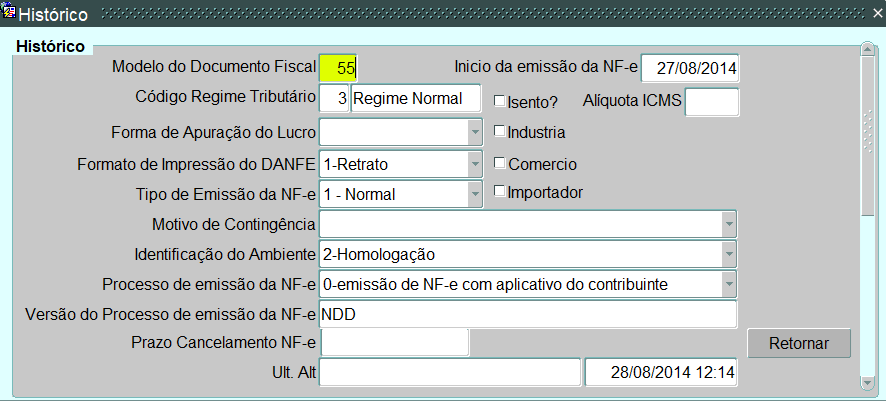Toggle the Comercio checkbox
This screenshot has height=401, width=886.
tap(500, 163)
